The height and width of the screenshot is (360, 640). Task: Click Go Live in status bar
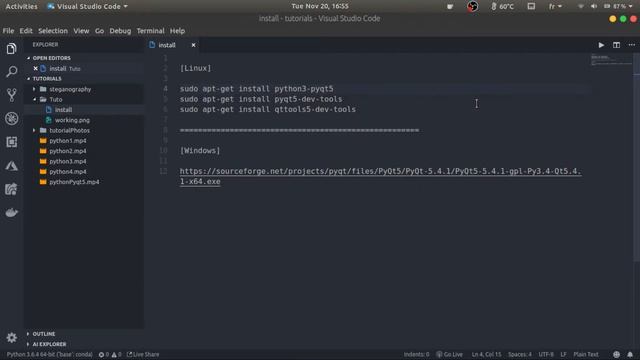tap(449, 354)
